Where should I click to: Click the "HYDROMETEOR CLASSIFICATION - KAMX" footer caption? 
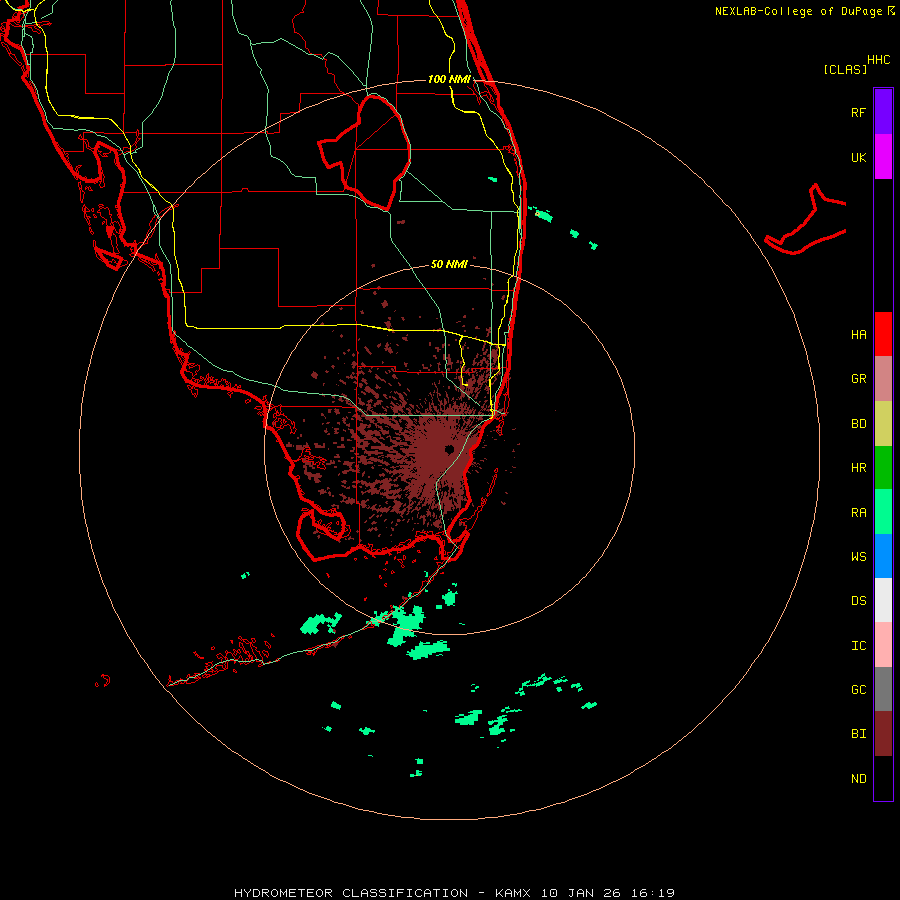[382, 893]
